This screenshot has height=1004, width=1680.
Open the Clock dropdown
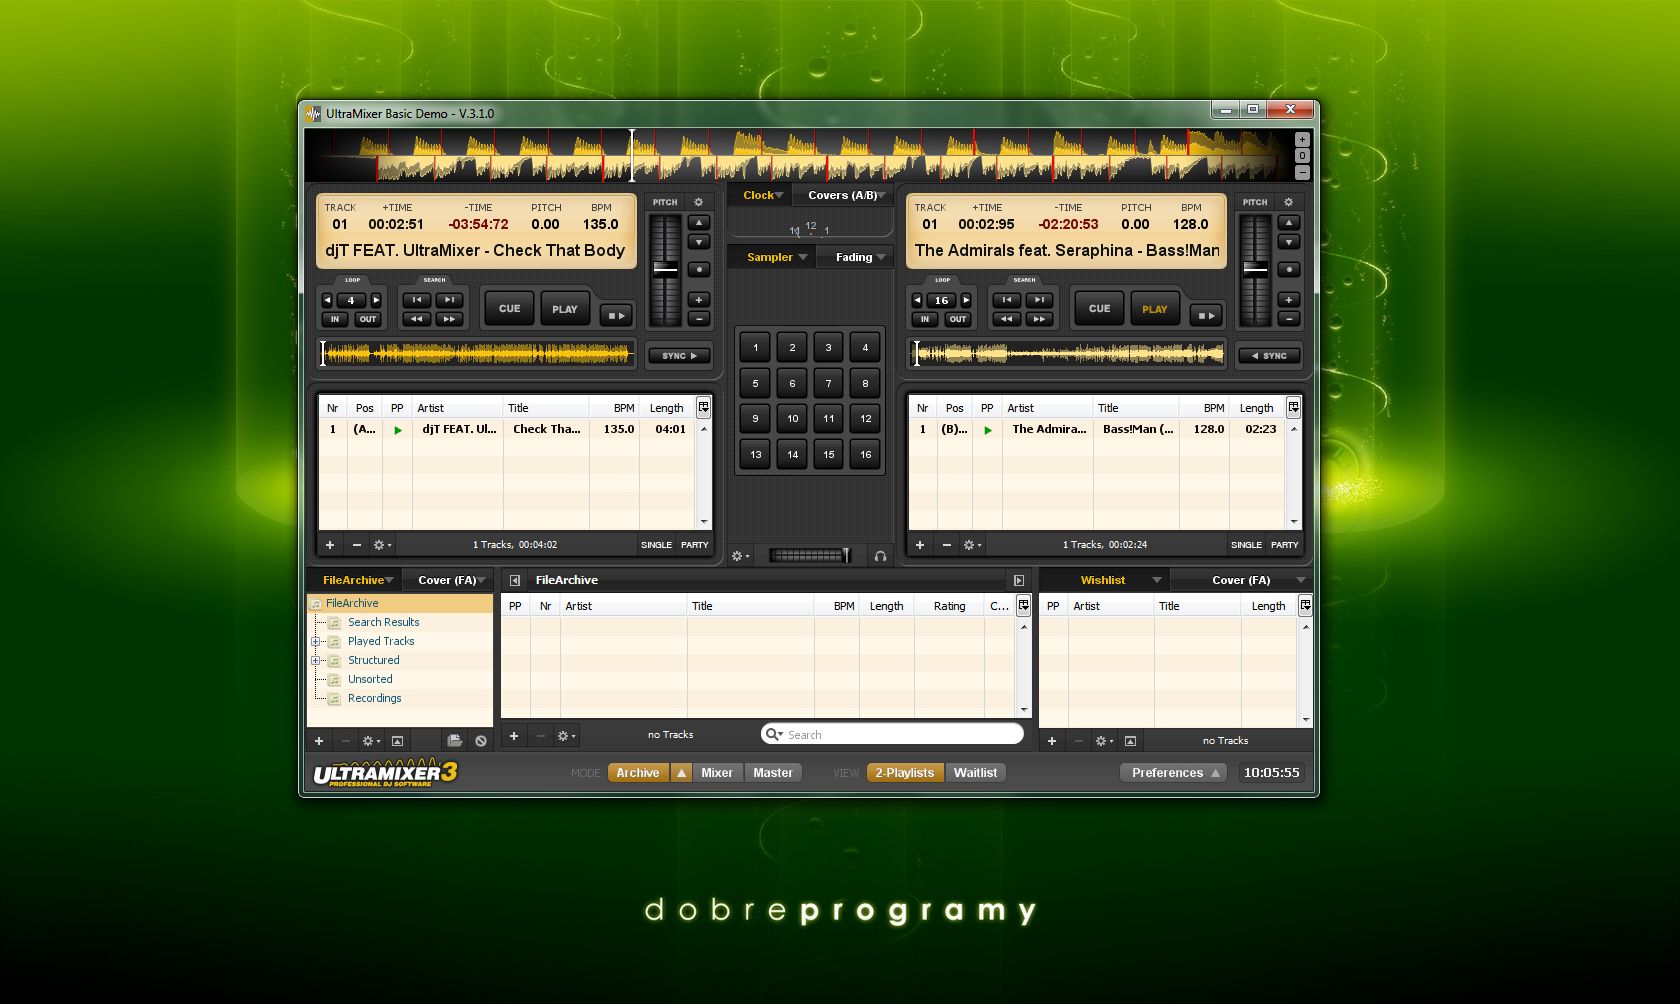click(x=760, y=195)
